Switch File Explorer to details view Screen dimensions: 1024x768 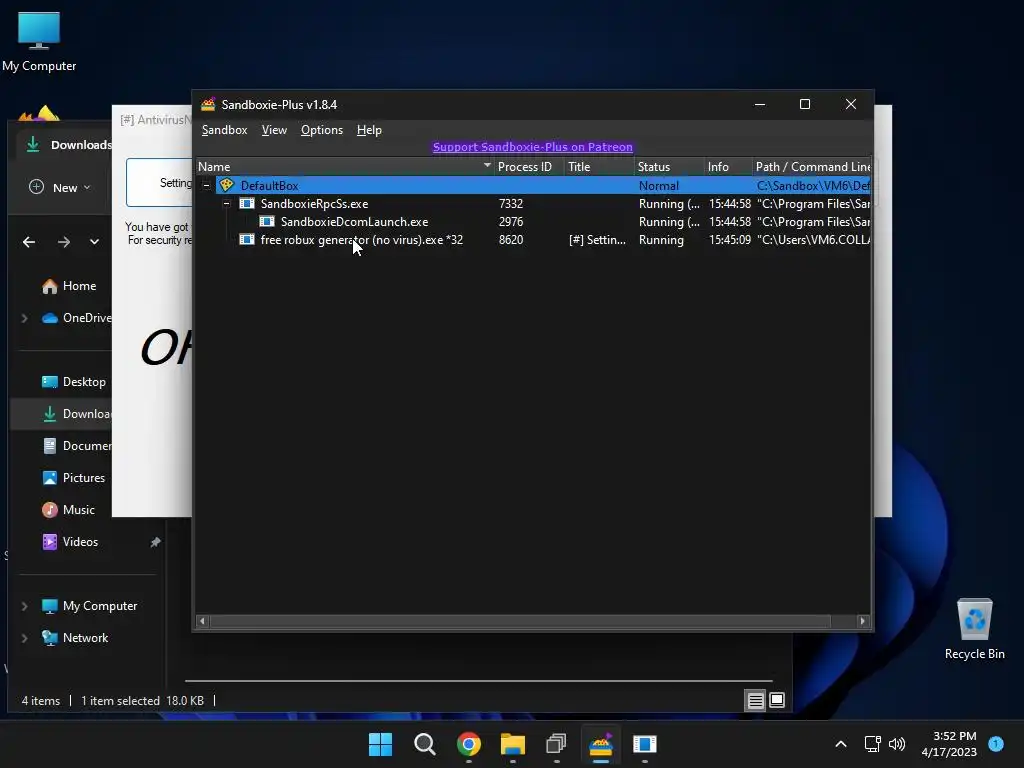[x=756, y=701]
